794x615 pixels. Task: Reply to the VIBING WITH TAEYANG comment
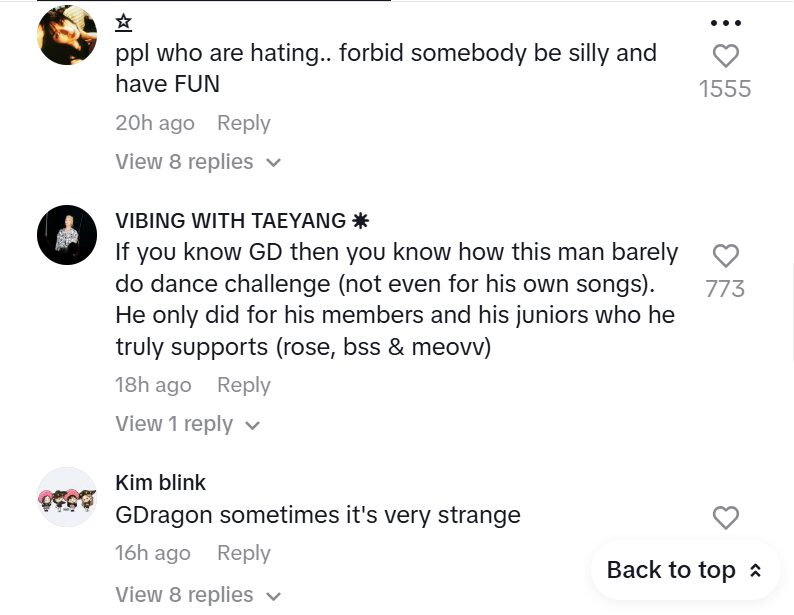244,385
